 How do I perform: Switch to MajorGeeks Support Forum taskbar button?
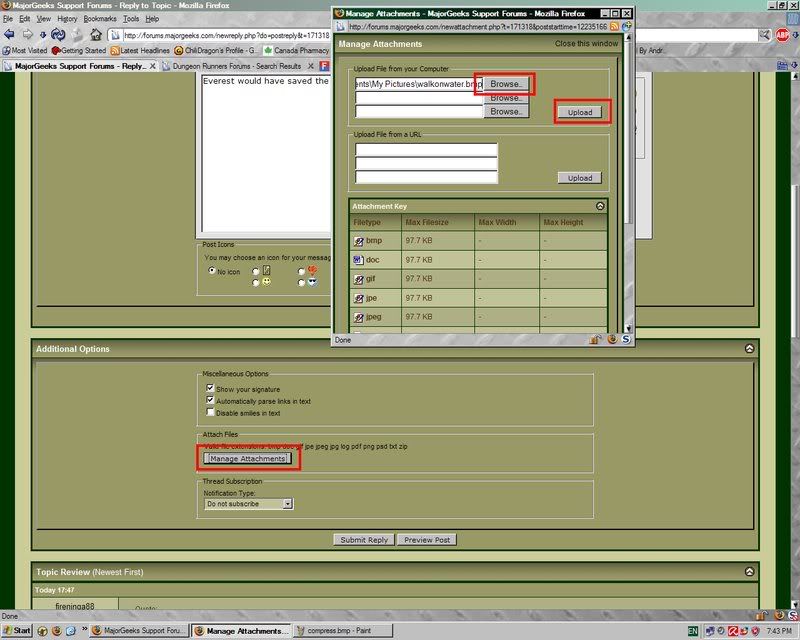coord(140,631)
